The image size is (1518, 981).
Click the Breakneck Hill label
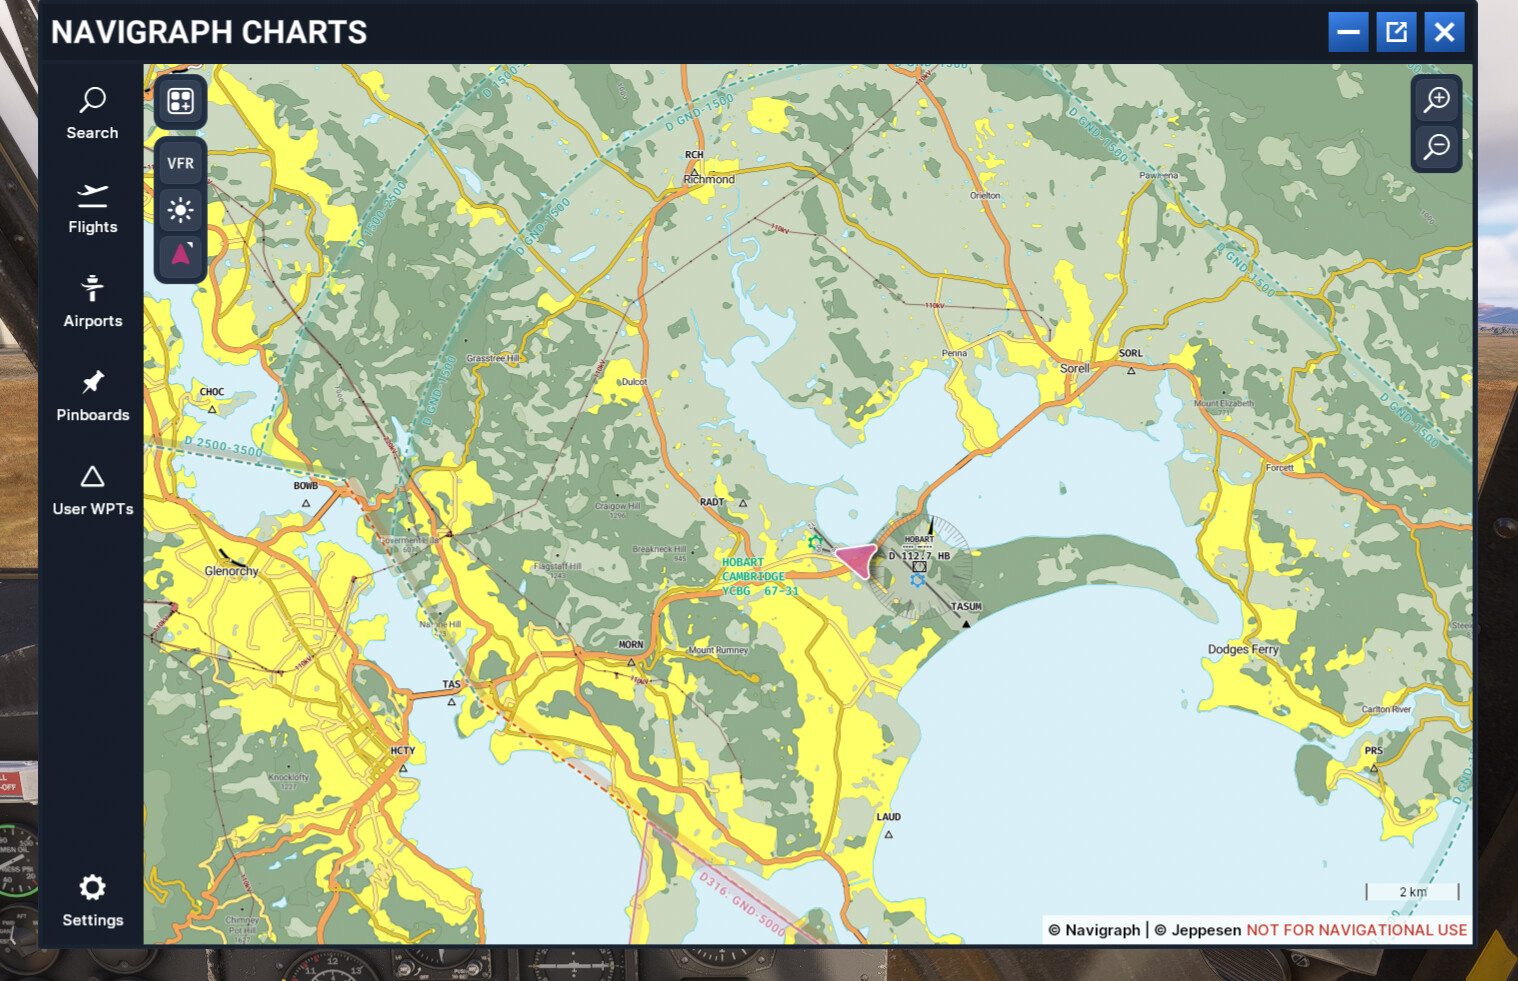[659, 549]
